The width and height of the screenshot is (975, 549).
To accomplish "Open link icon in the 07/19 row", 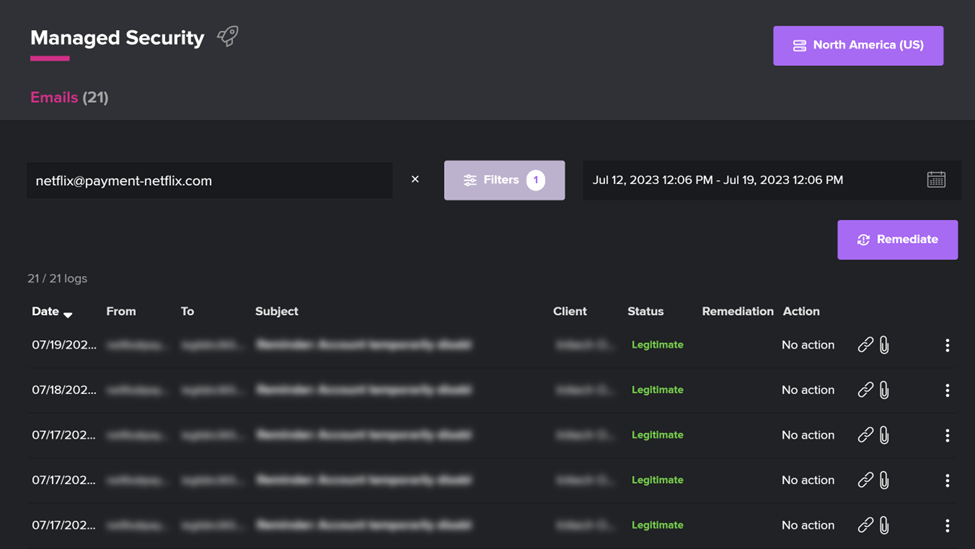I will 865,344.
